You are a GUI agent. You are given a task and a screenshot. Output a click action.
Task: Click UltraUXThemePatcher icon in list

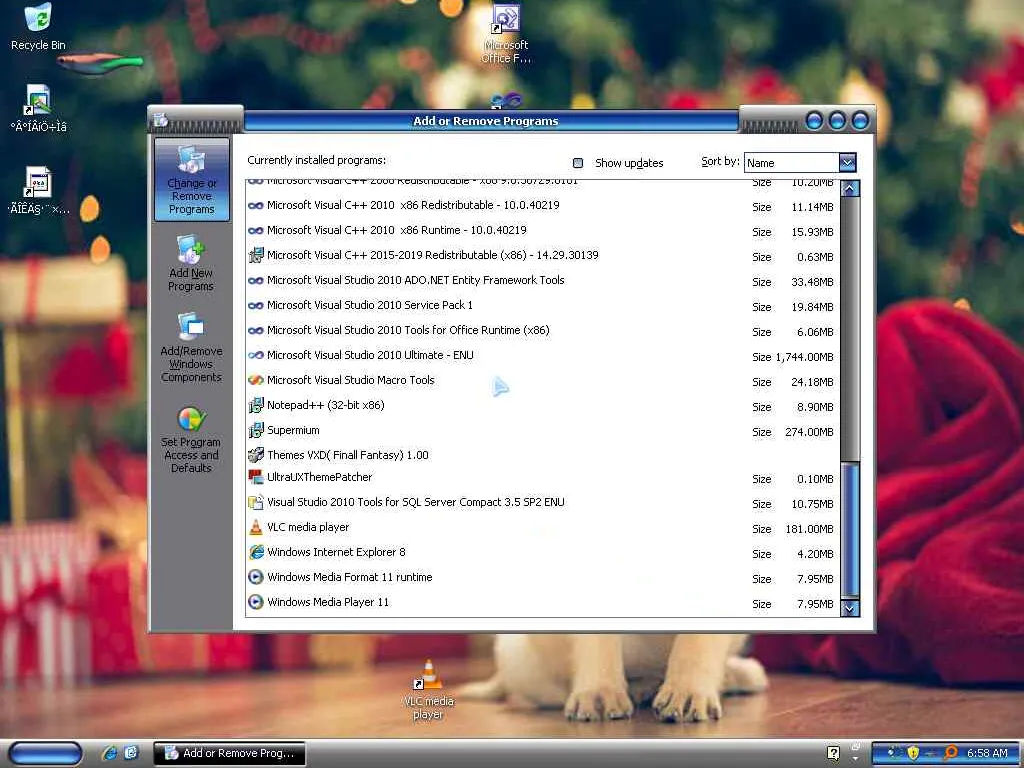(x=256, y=477)
